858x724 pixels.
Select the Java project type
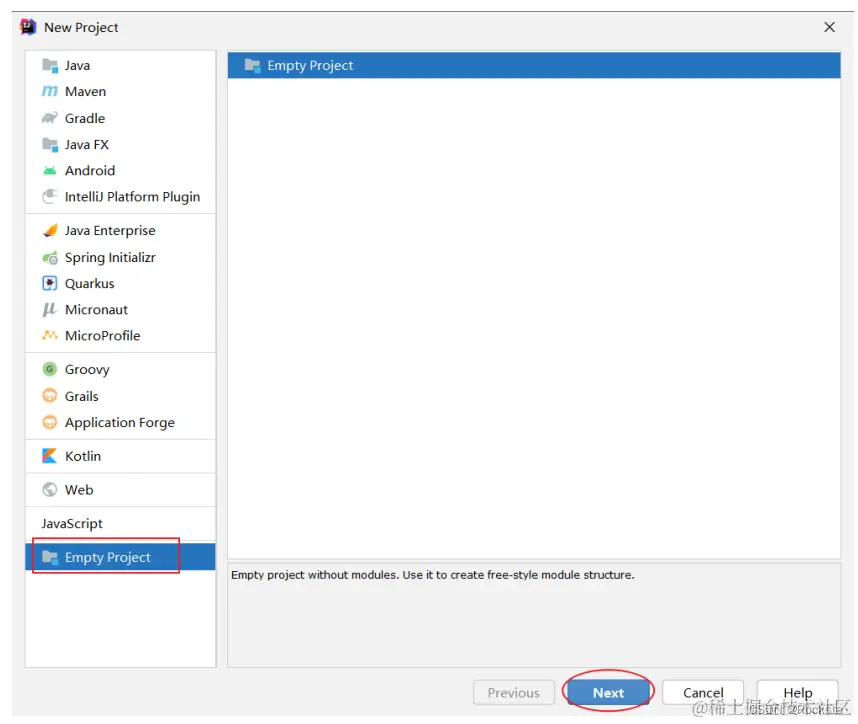120,66
